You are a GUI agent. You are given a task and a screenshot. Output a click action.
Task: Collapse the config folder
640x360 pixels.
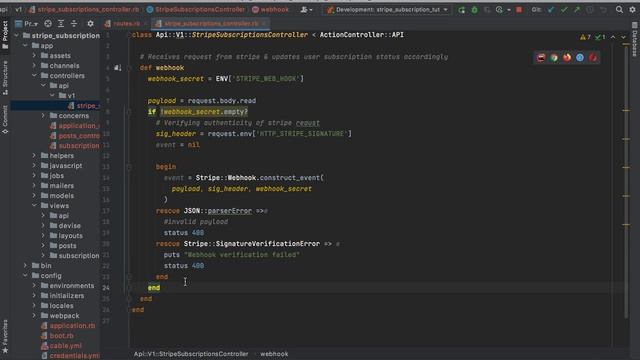click(25, 276)
